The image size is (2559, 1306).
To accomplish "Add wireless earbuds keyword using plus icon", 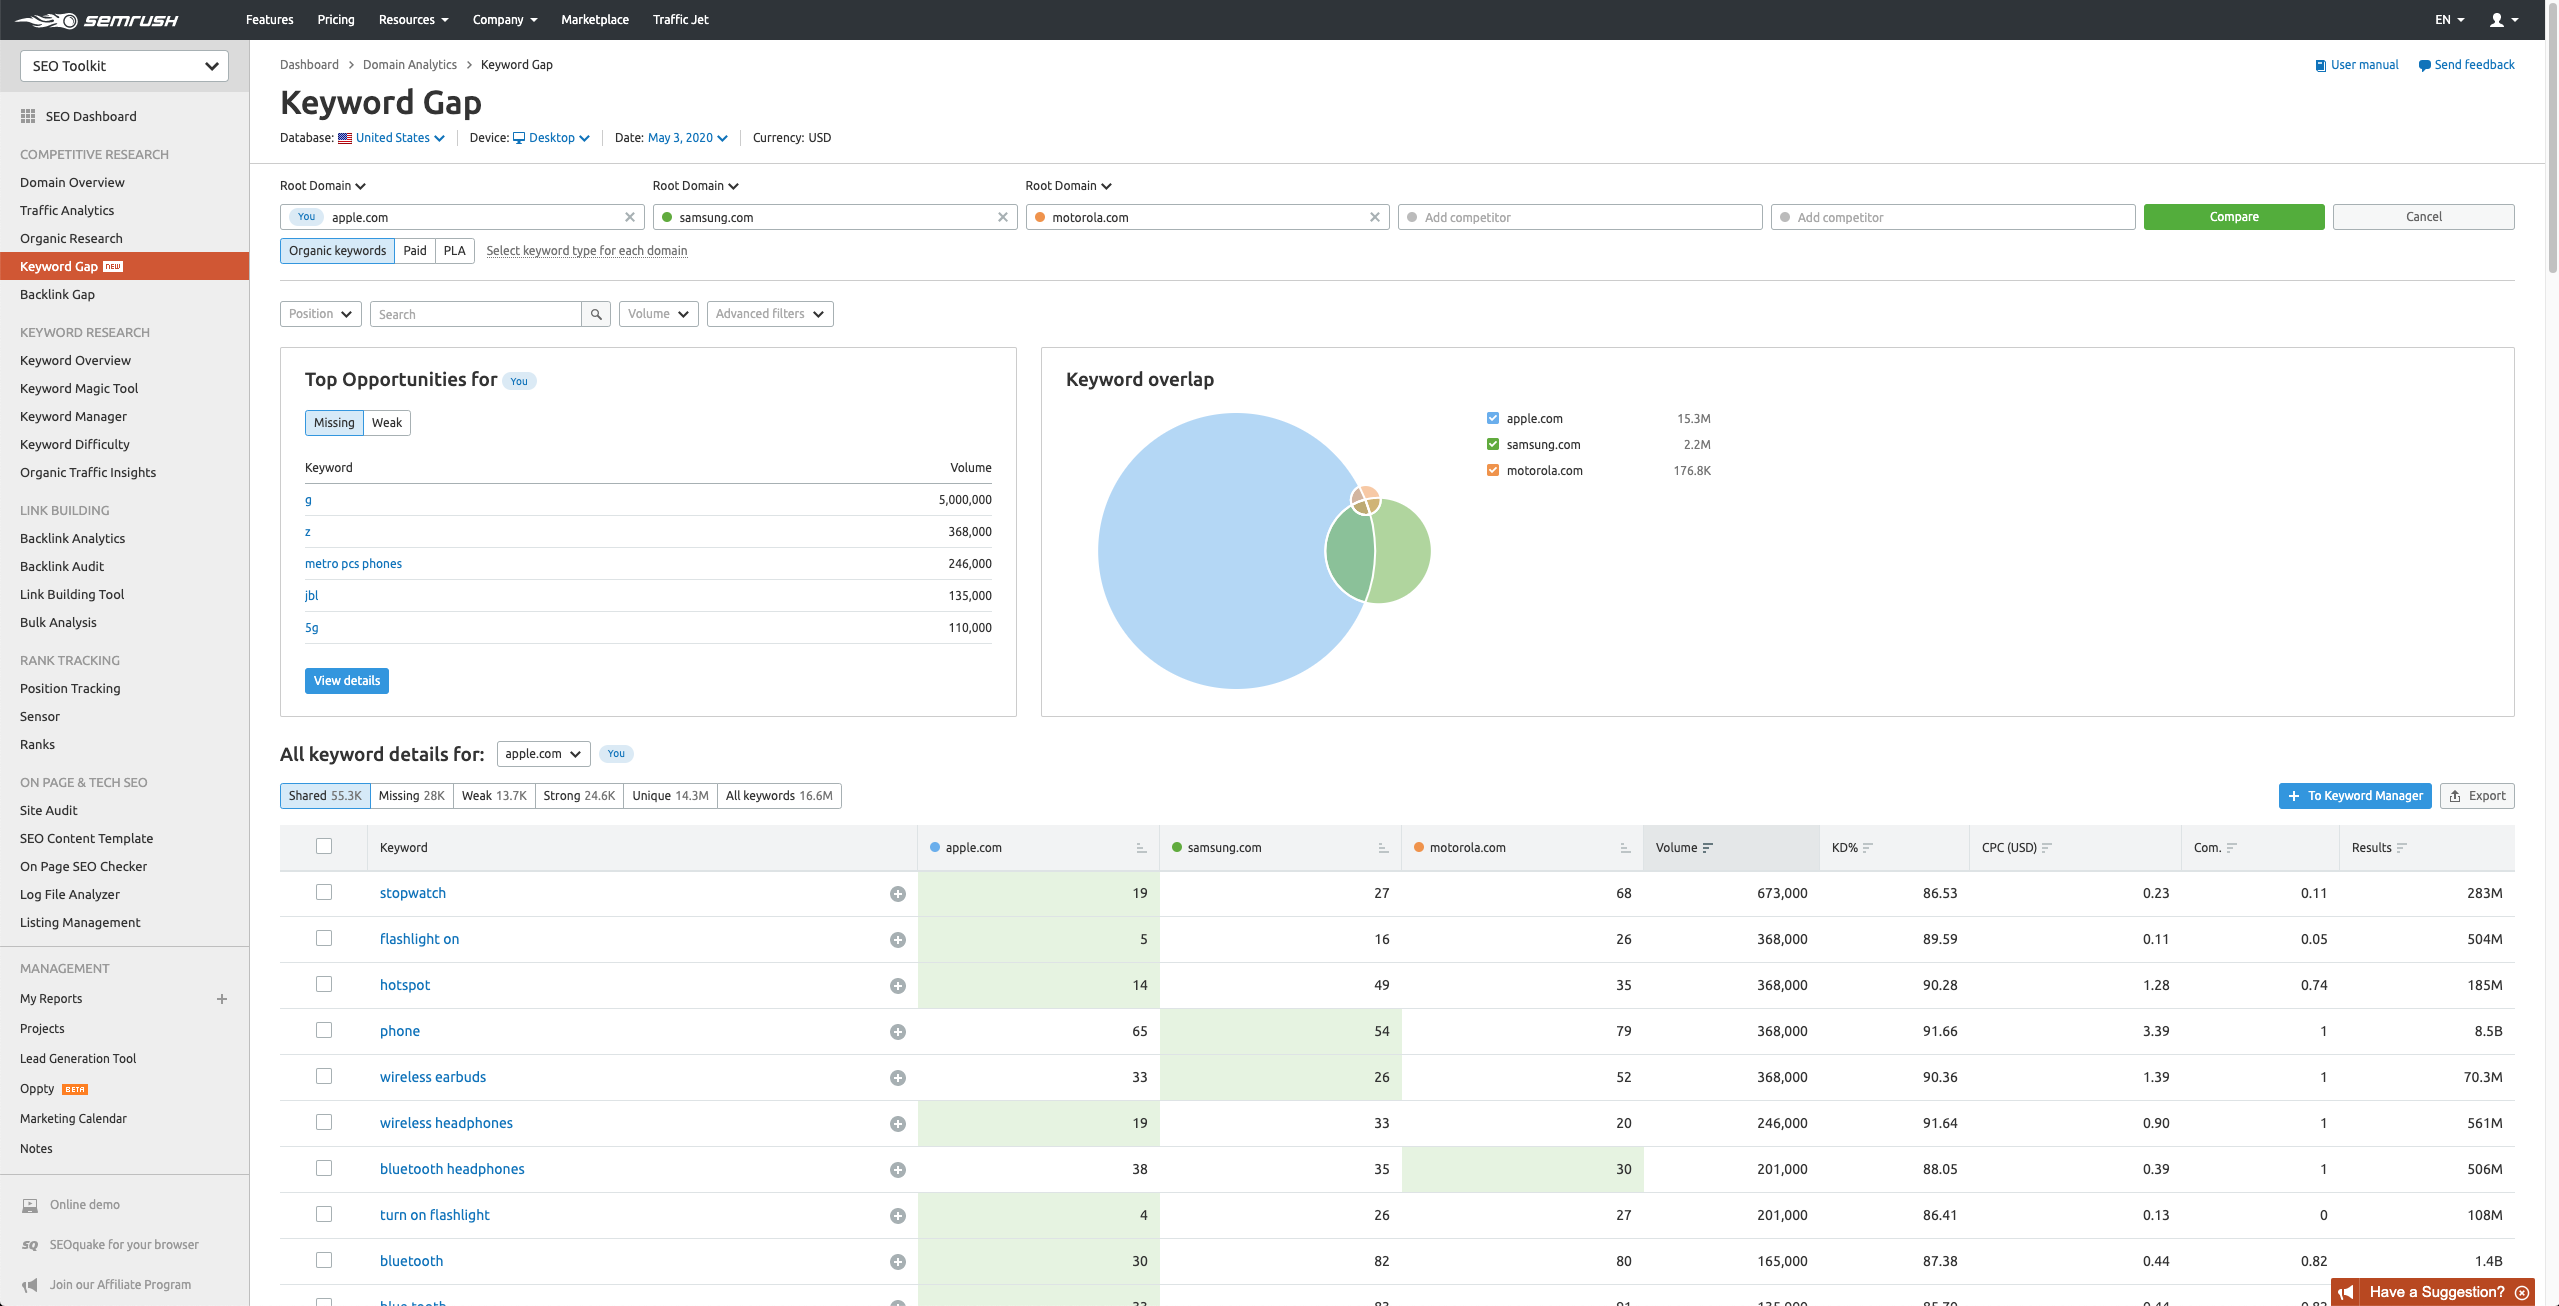I will (x=898, y=1078).
